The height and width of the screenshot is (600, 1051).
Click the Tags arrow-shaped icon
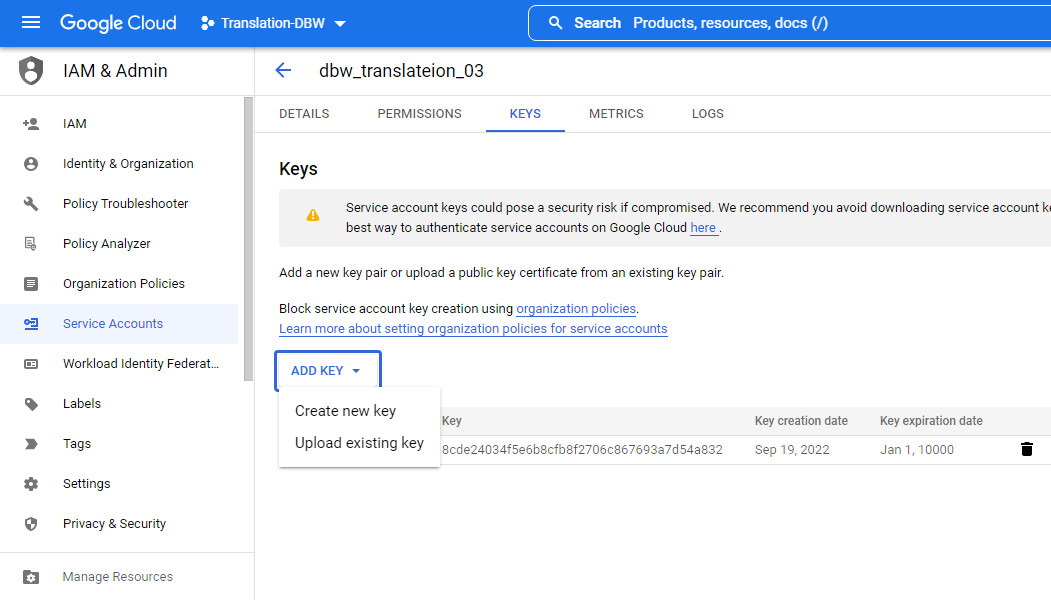coord(31,444)
